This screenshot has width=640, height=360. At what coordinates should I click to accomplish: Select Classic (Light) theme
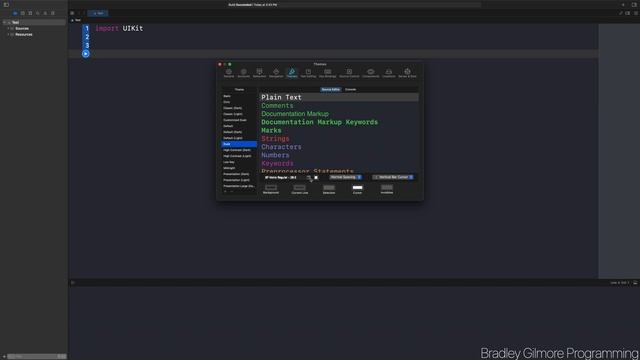[239, 114]
